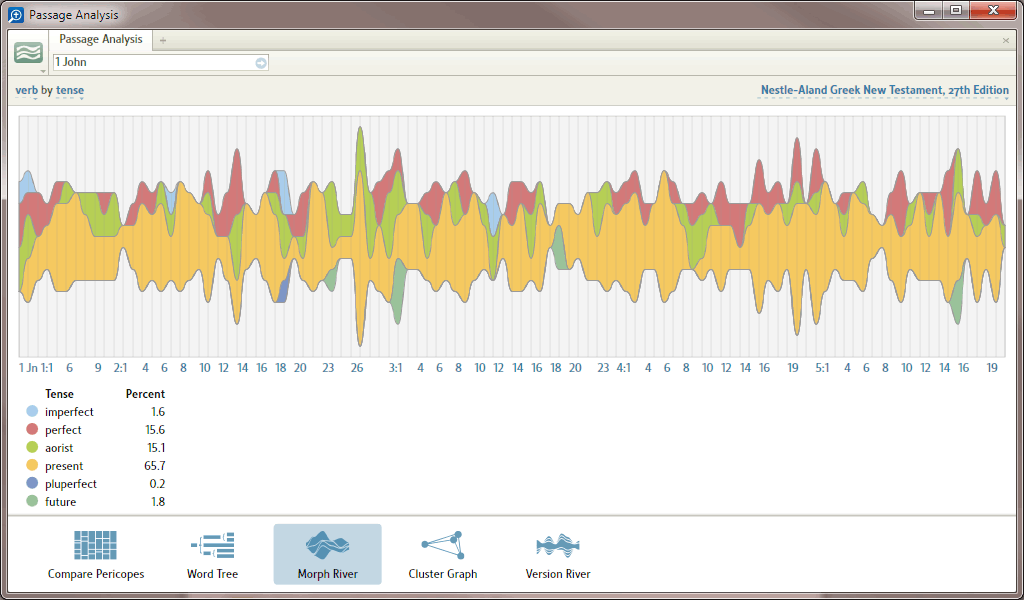The image size is (1024, 600).
Task: Click the 15.6 percent value
Action: tap(155, 430)
